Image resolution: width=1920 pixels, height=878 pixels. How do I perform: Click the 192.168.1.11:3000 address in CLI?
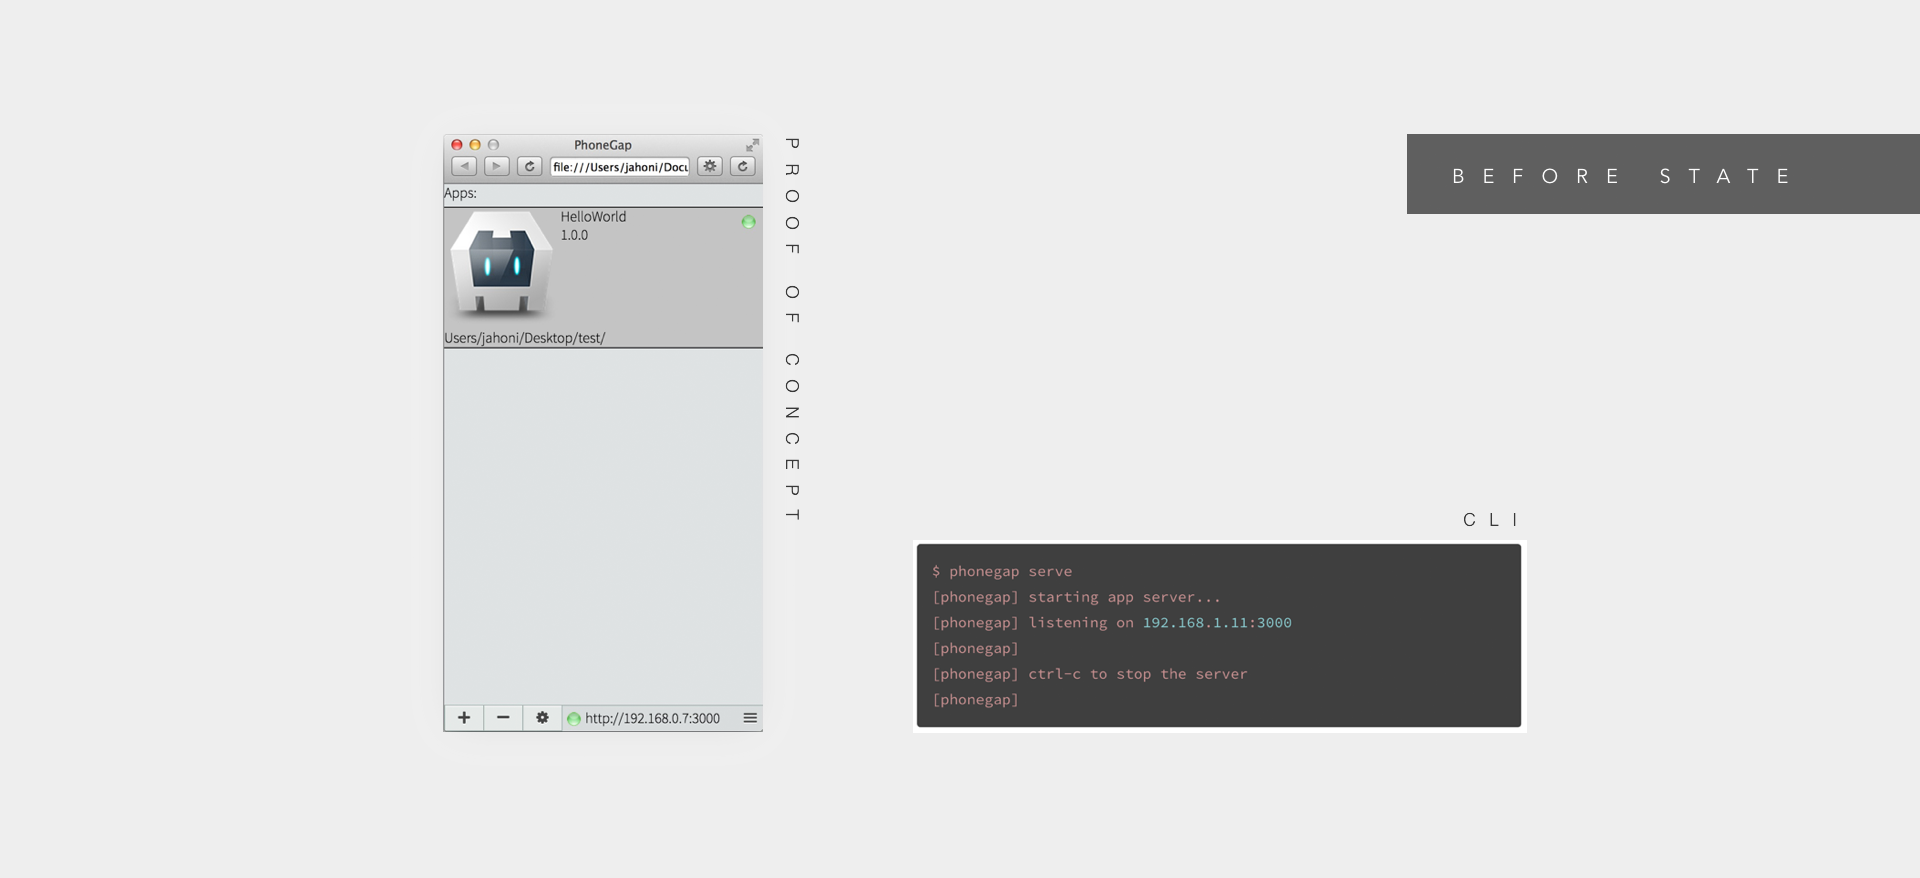point(1217,622)
